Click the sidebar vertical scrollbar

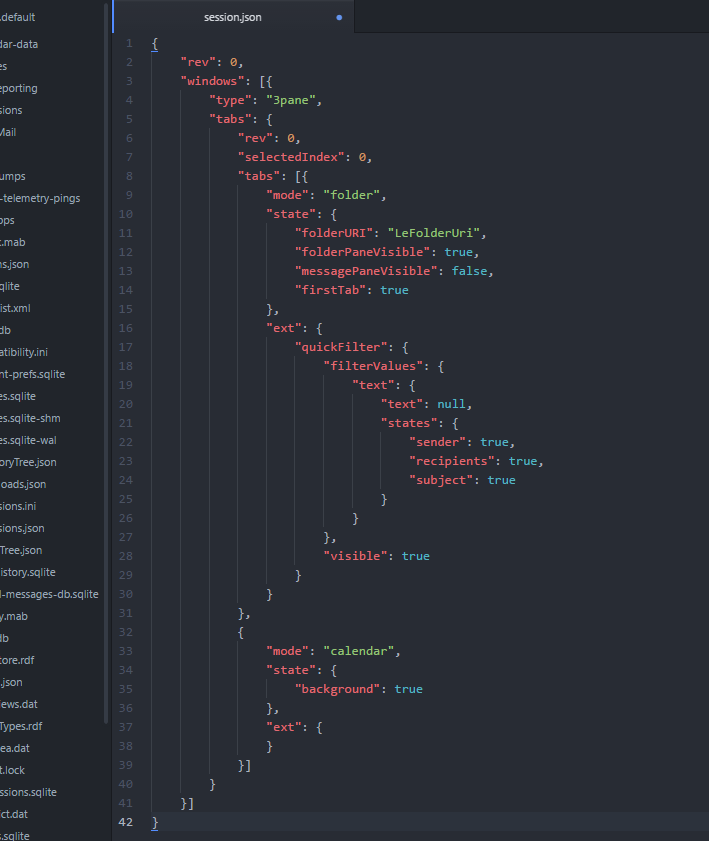click(106, 365)
